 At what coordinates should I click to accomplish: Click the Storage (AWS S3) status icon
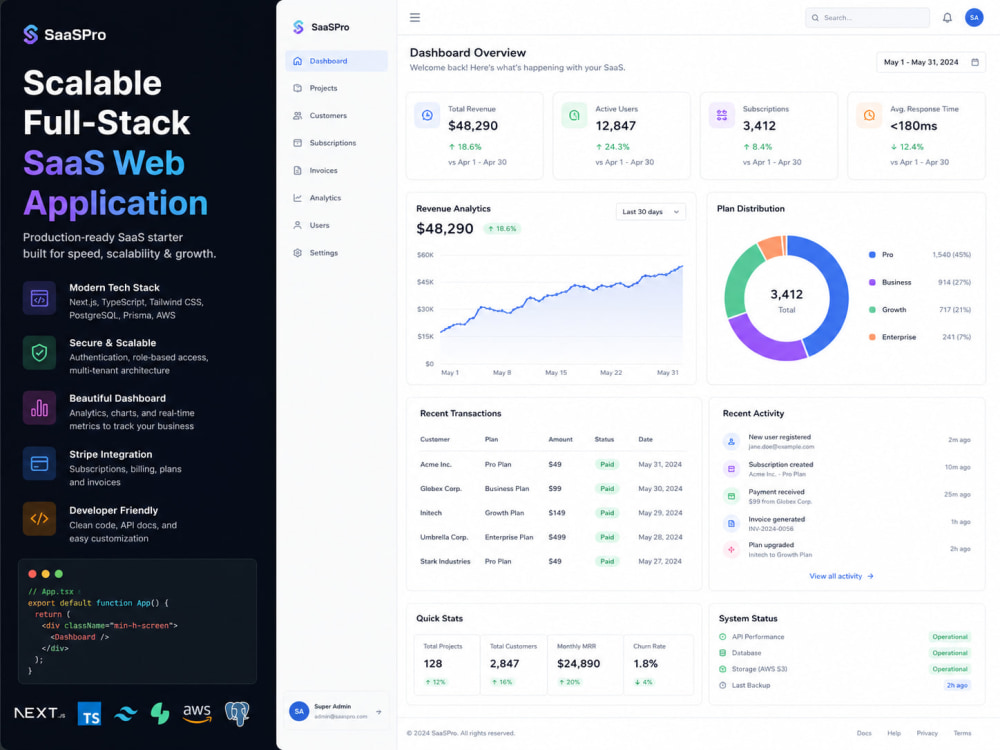click(723, 669)
